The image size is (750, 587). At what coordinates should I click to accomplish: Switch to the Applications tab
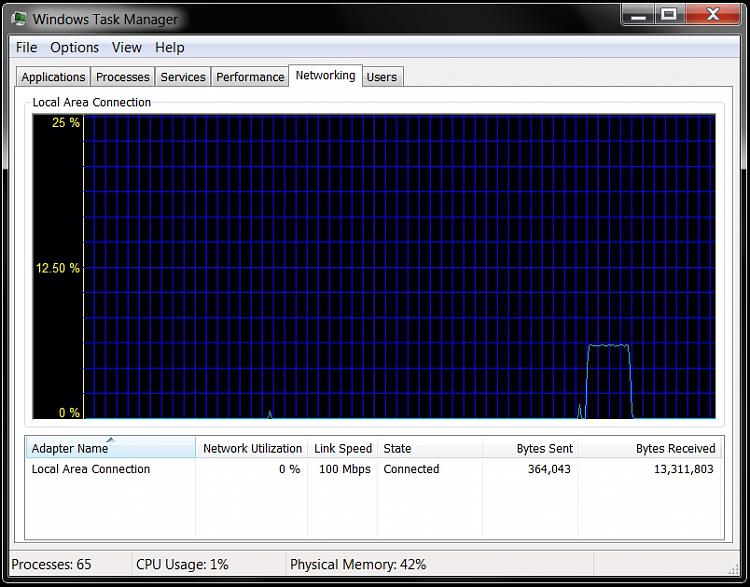pyautogui.click(x=53, y=77)
